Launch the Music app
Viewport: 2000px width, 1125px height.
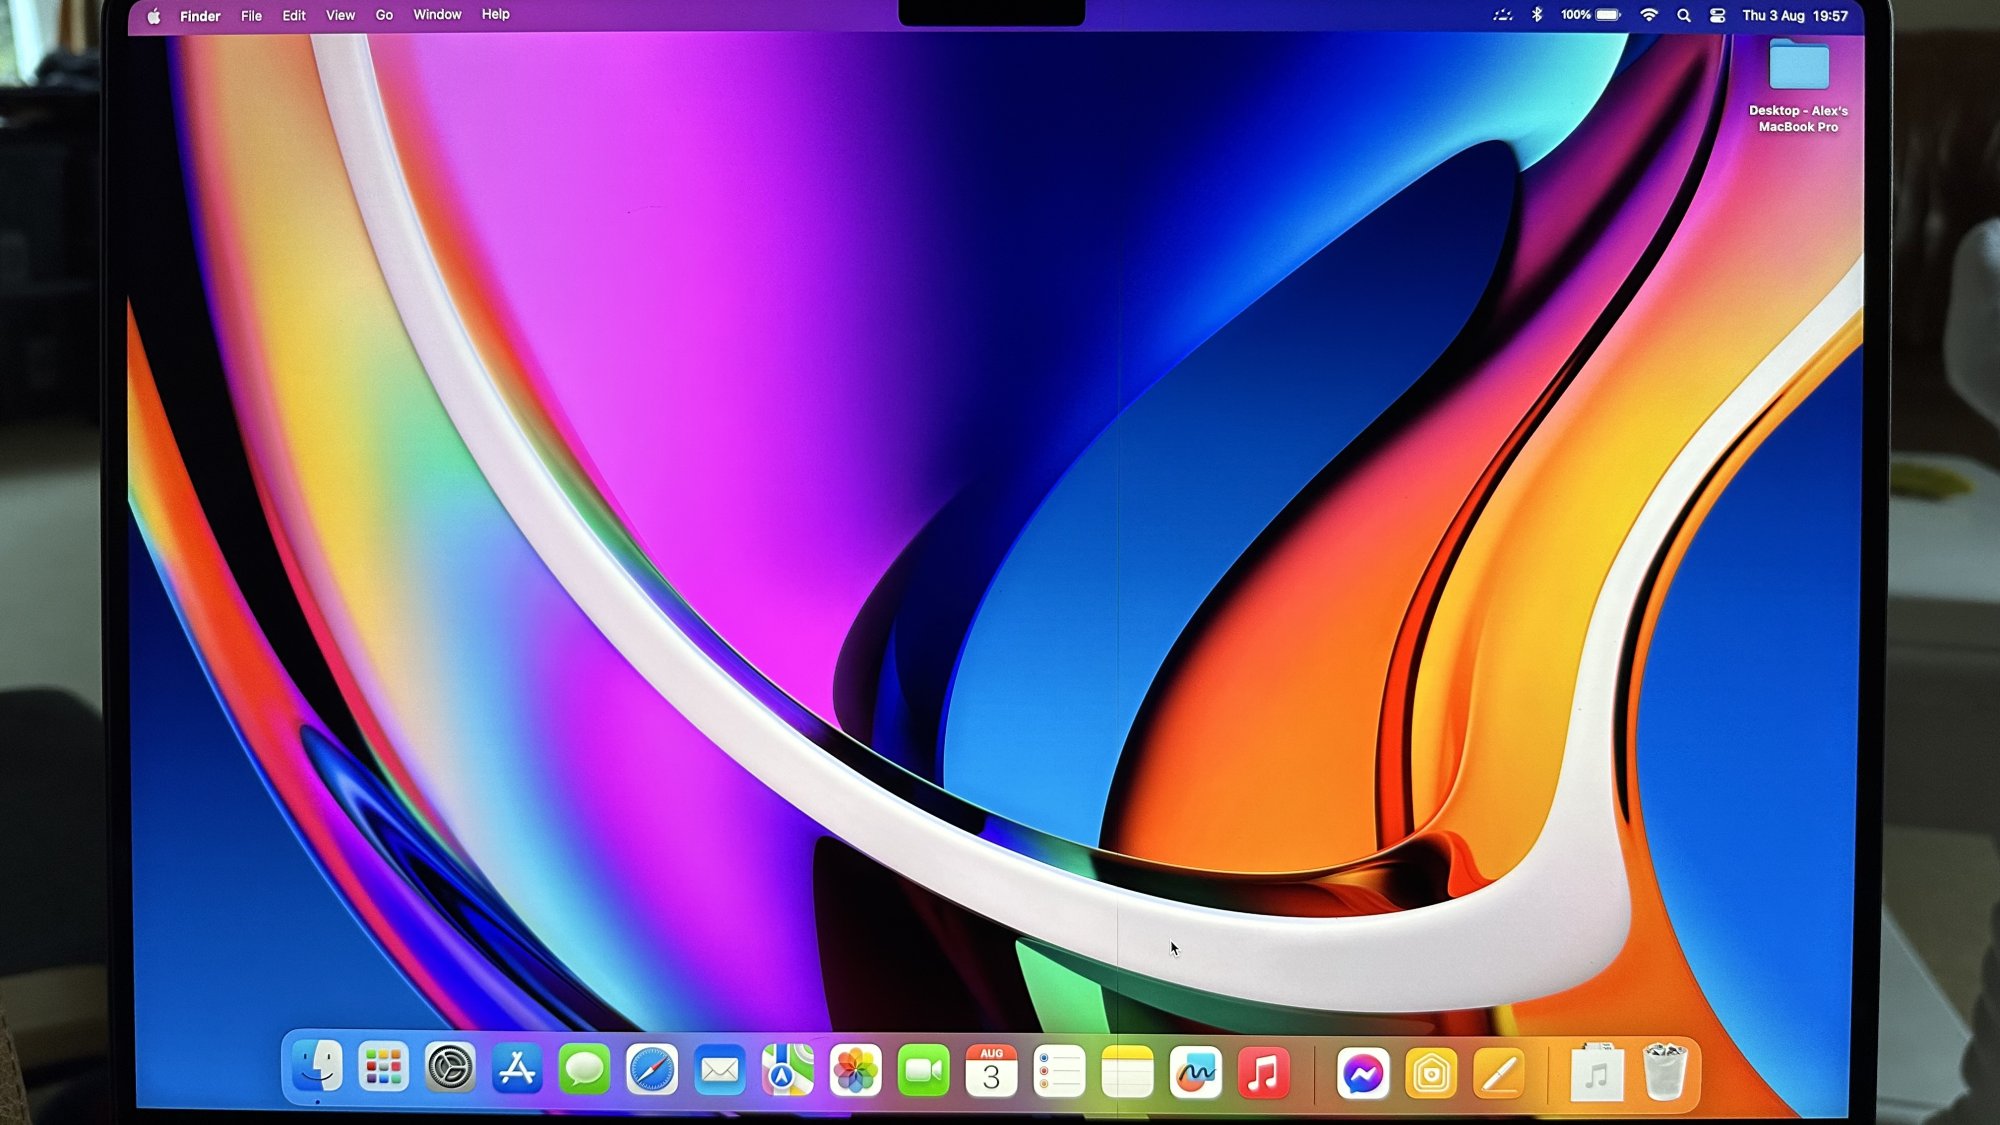click(x=1263, y=1074)
